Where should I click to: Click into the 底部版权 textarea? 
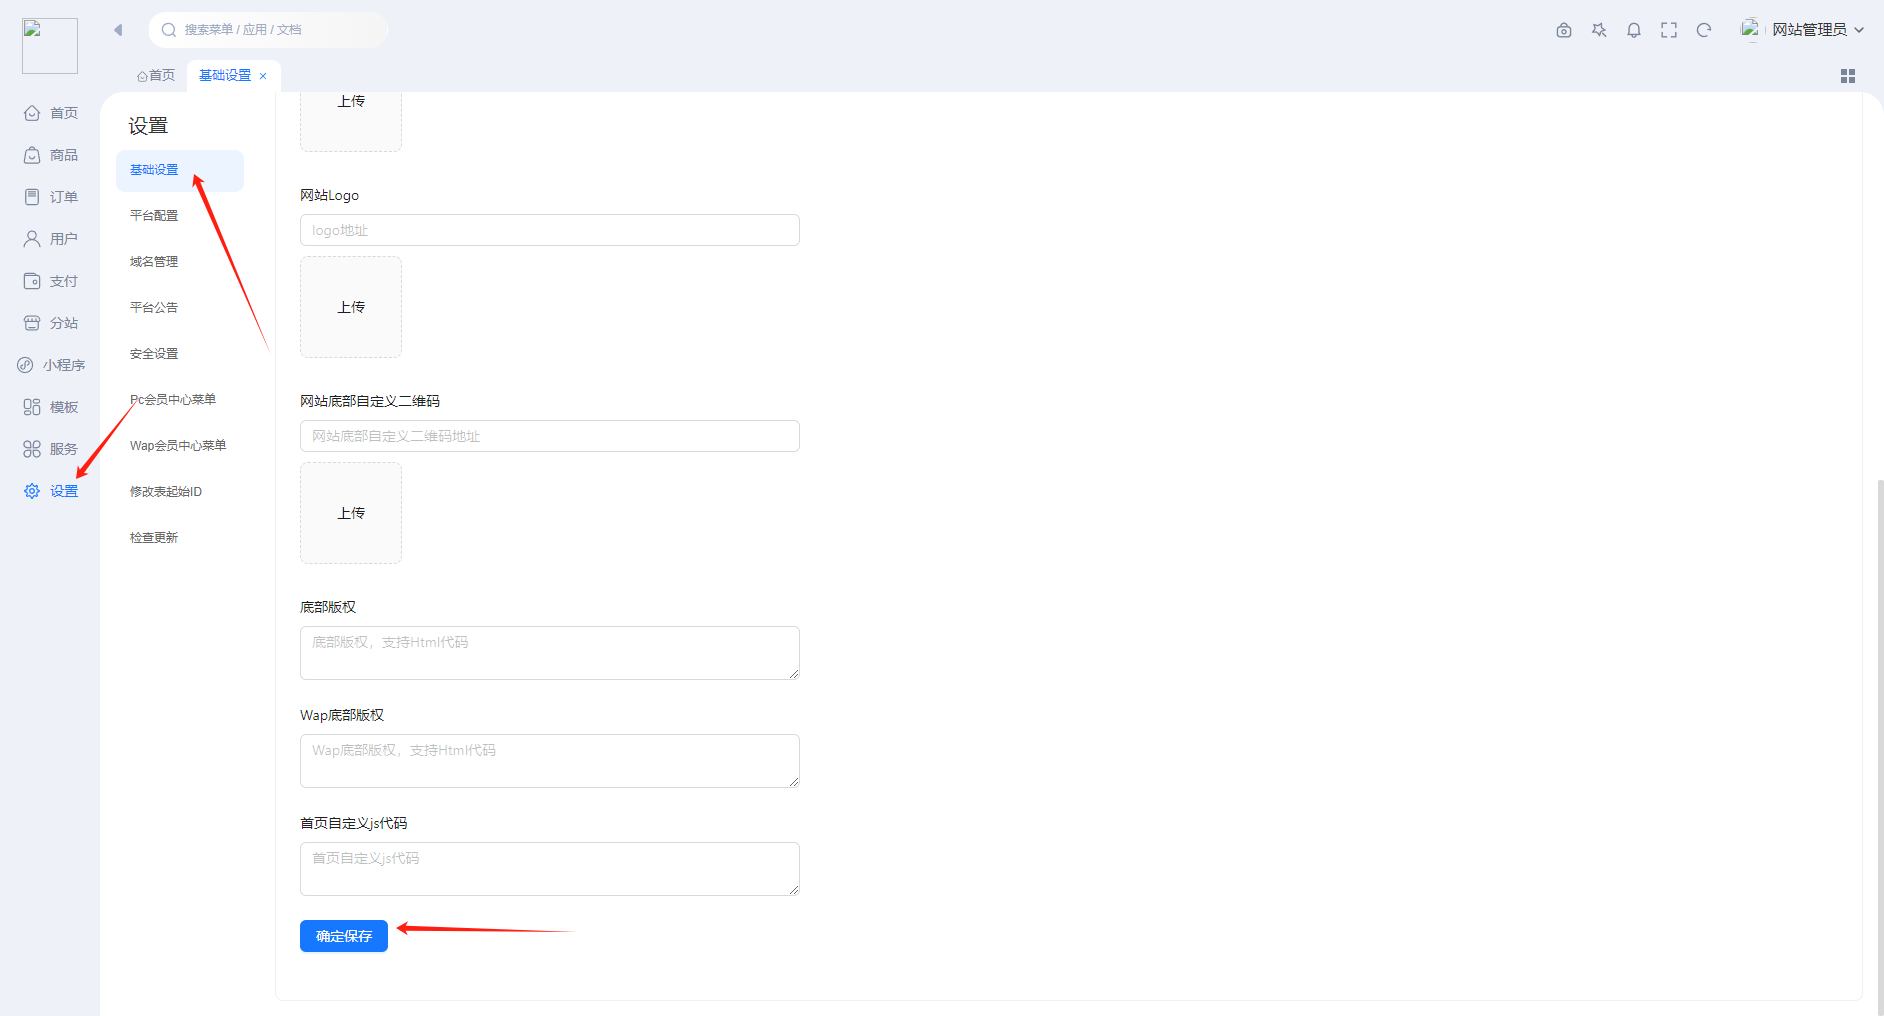tap(550, 653)
